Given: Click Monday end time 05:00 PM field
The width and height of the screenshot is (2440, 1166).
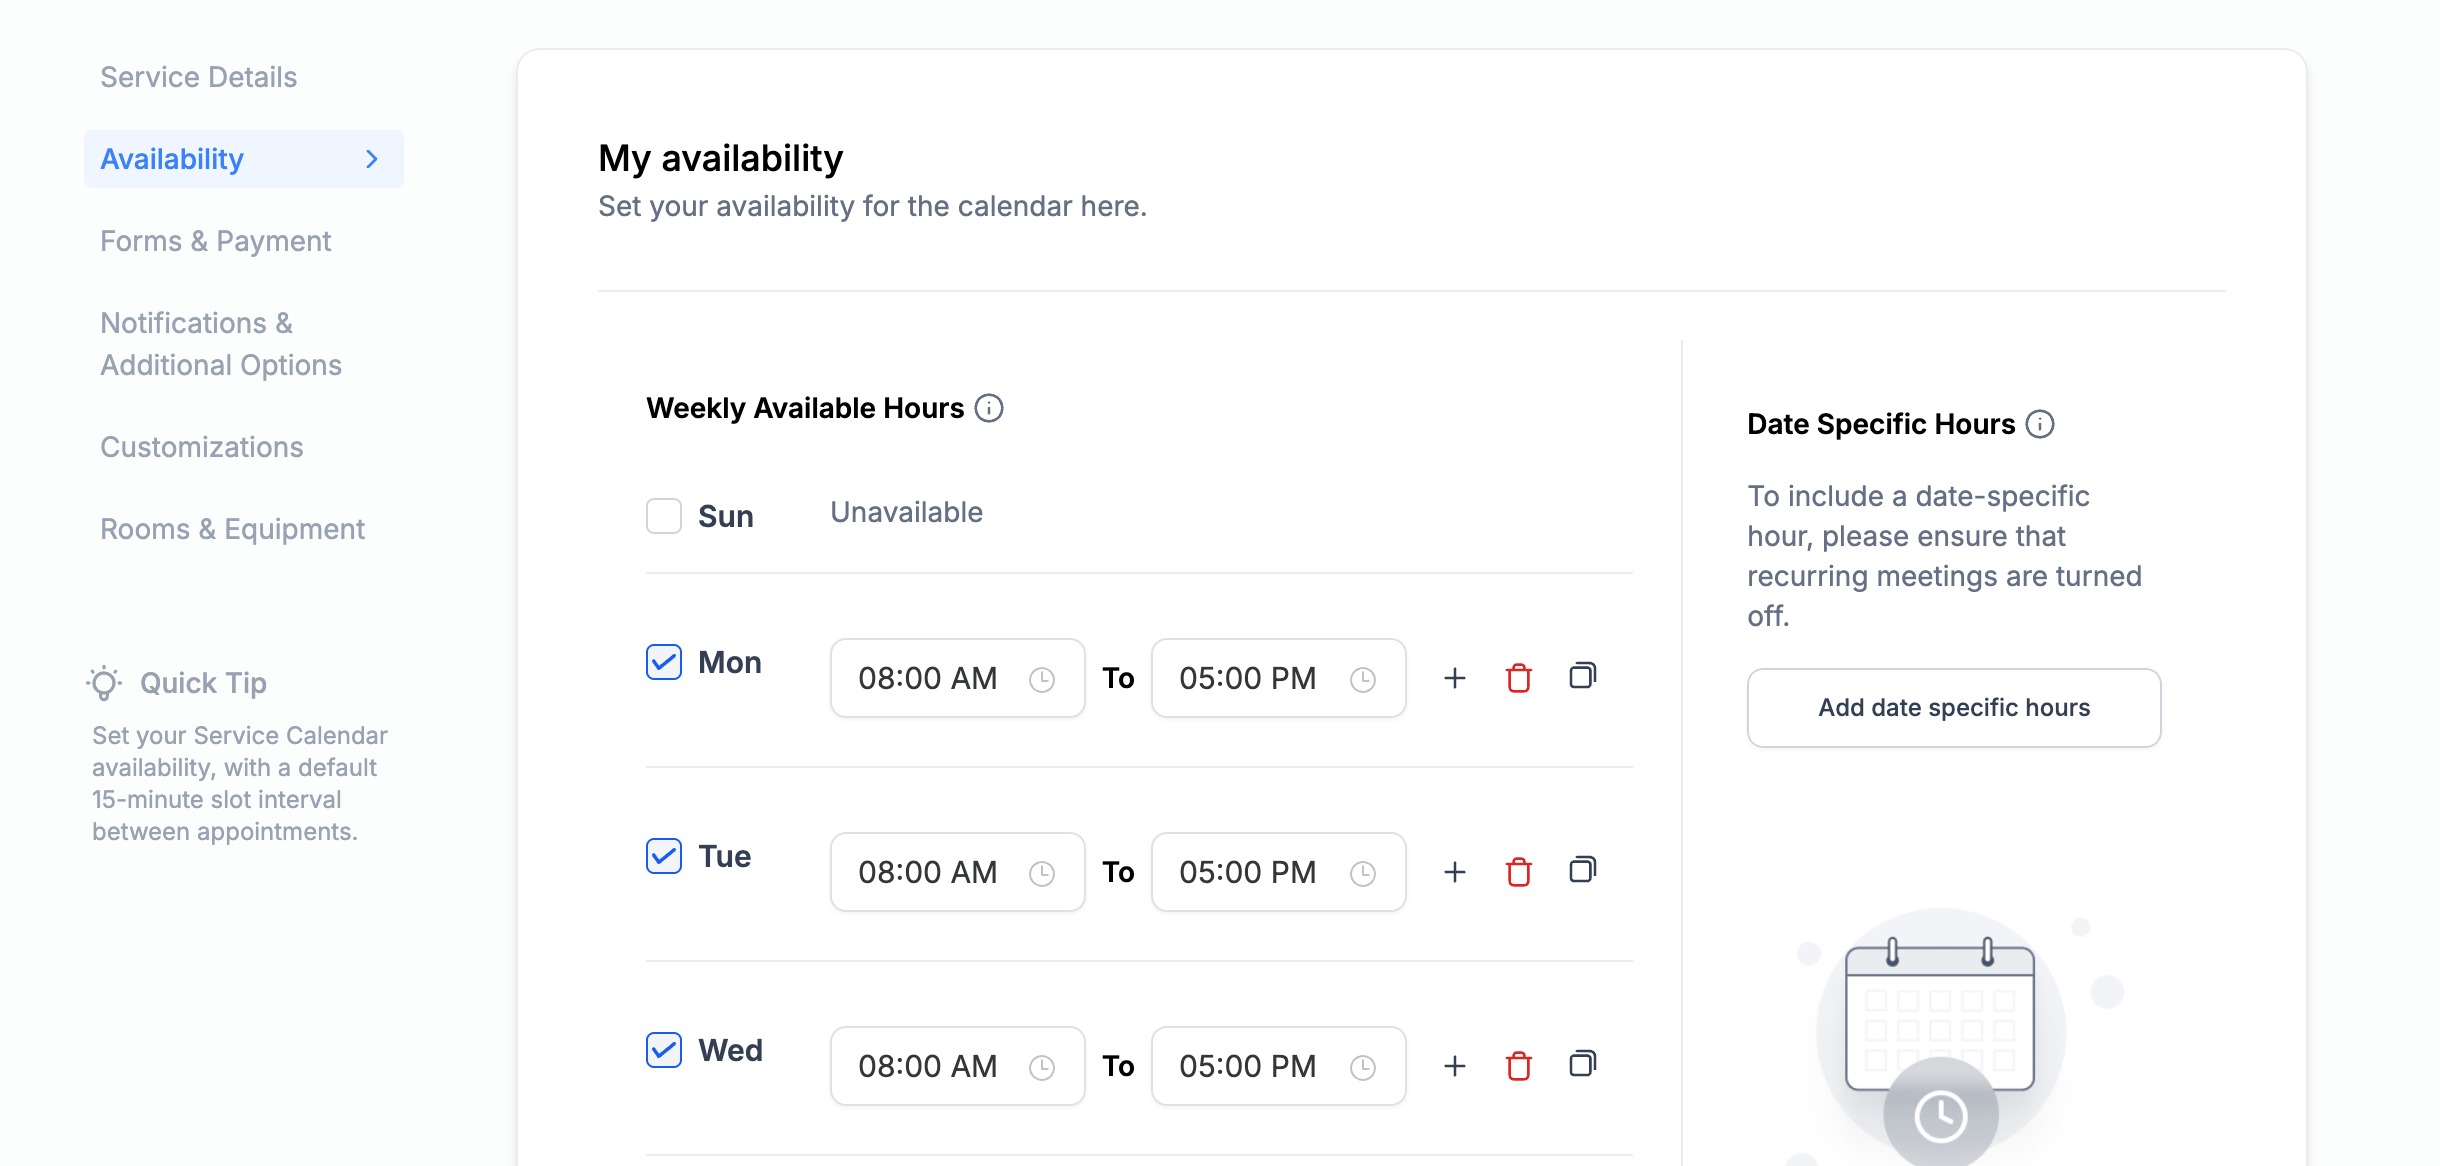Looking at the screenshot, I should click(x=1277, y=678).
